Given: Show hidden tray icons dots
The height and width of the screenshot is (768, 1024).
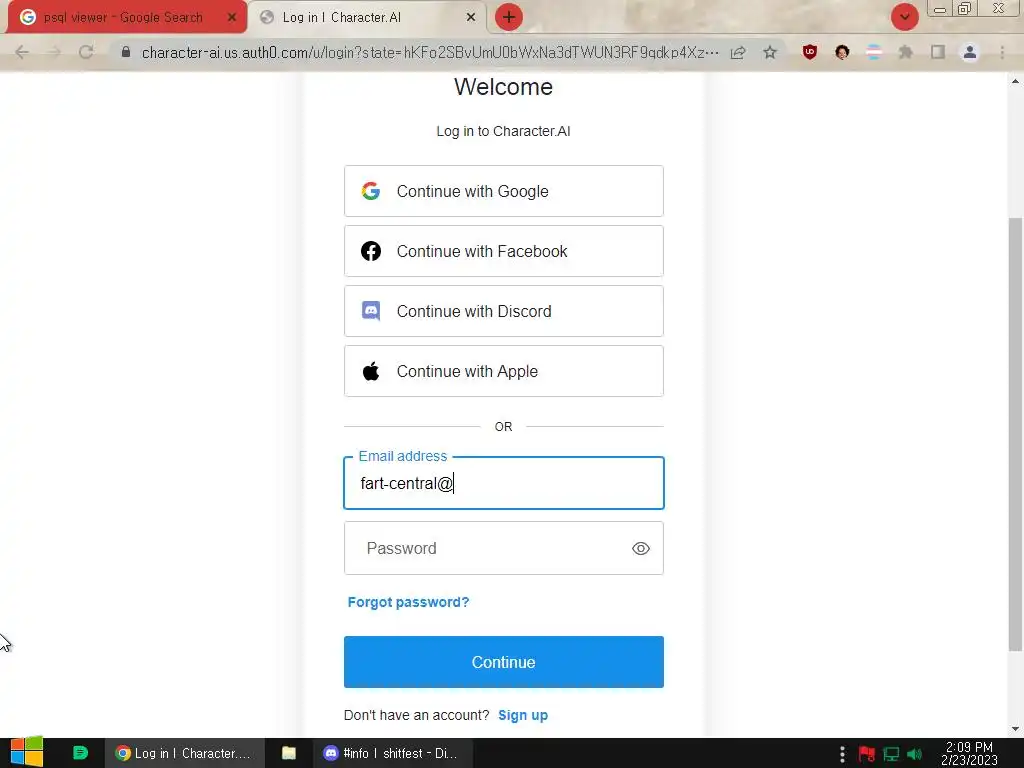Looking at the screenshot, I should pyautogui.click(x=842, y=754).
